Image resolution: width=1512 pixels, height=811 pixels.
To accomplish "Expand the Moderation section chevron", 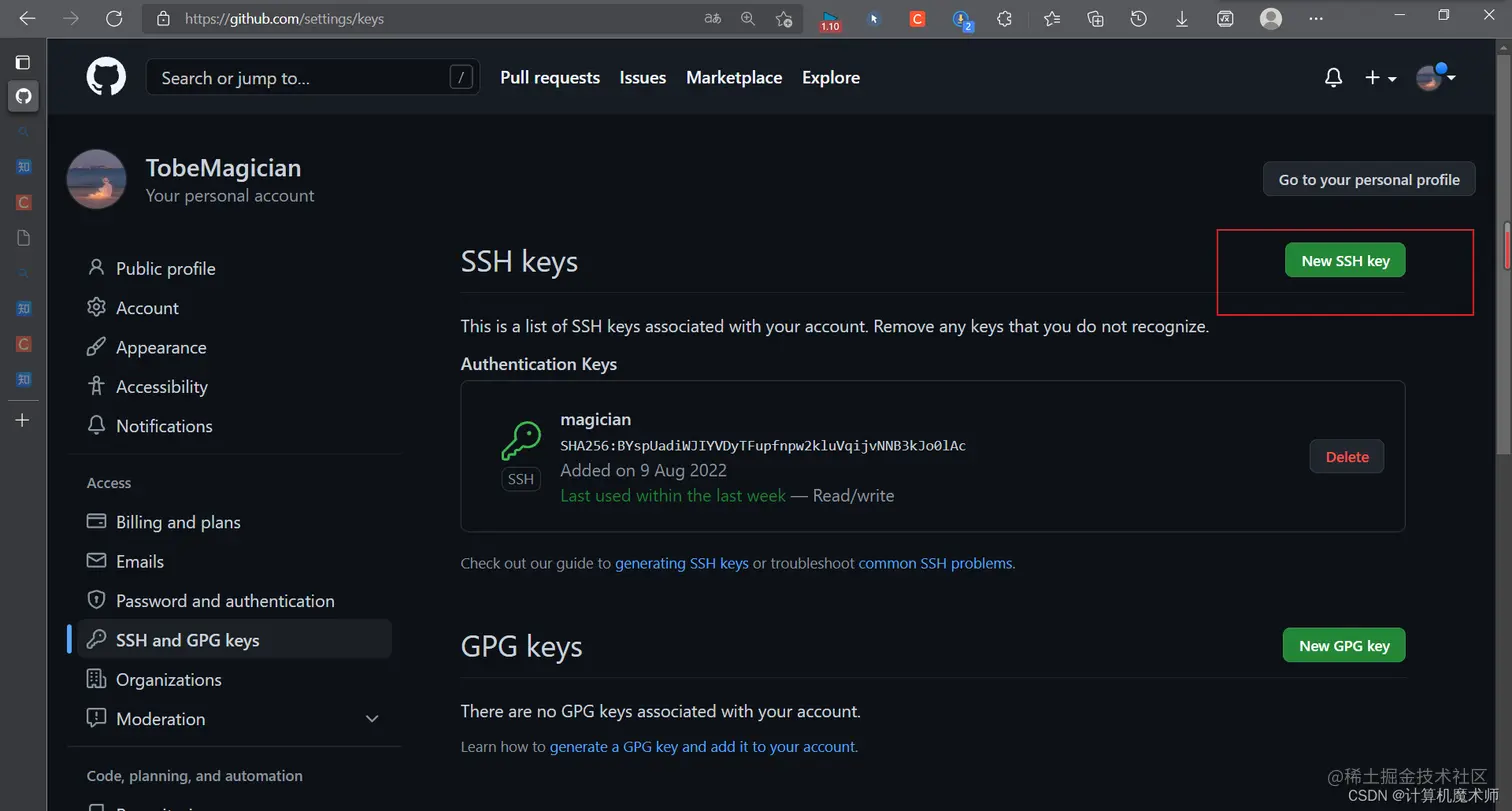I will point(372,719).
